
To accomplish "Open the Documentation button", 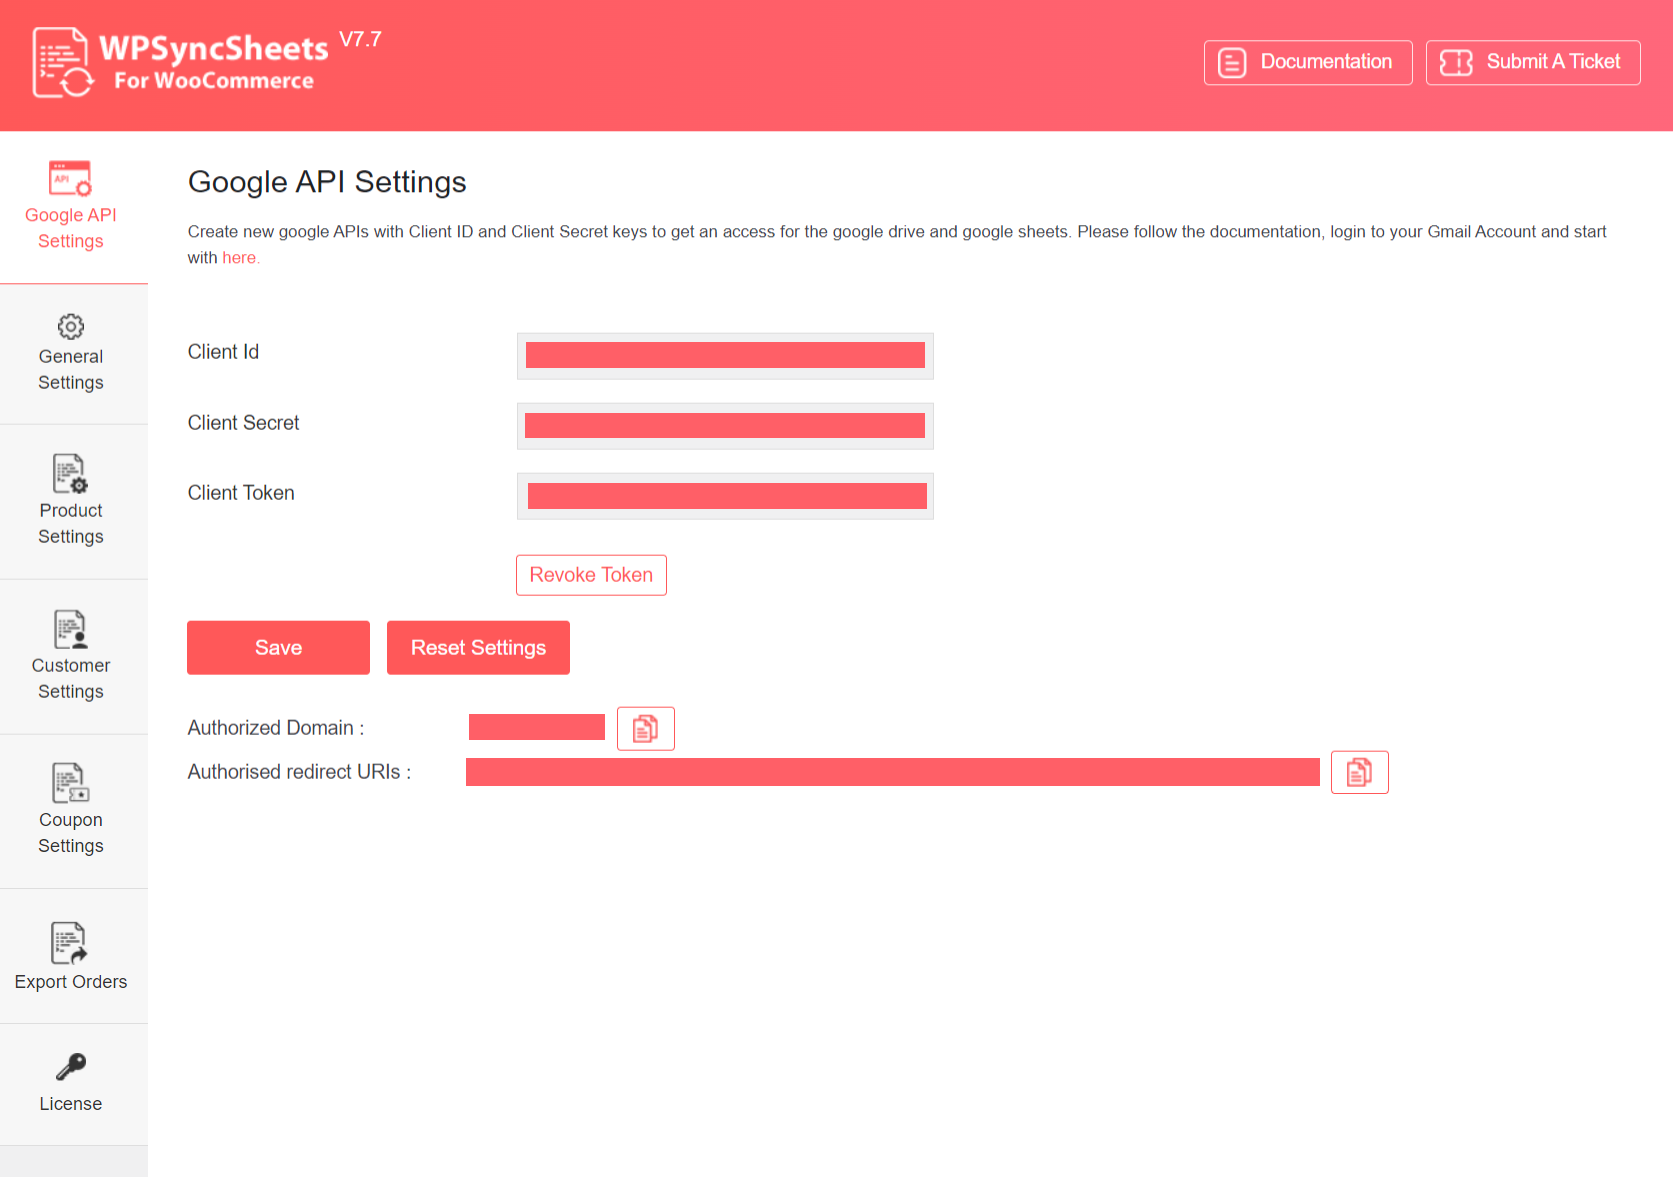I will (1308, 62).
